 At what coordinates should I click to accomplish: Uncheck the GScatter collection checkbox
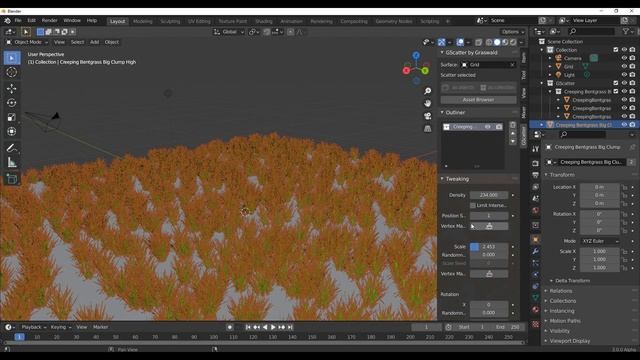pos(616,83)
